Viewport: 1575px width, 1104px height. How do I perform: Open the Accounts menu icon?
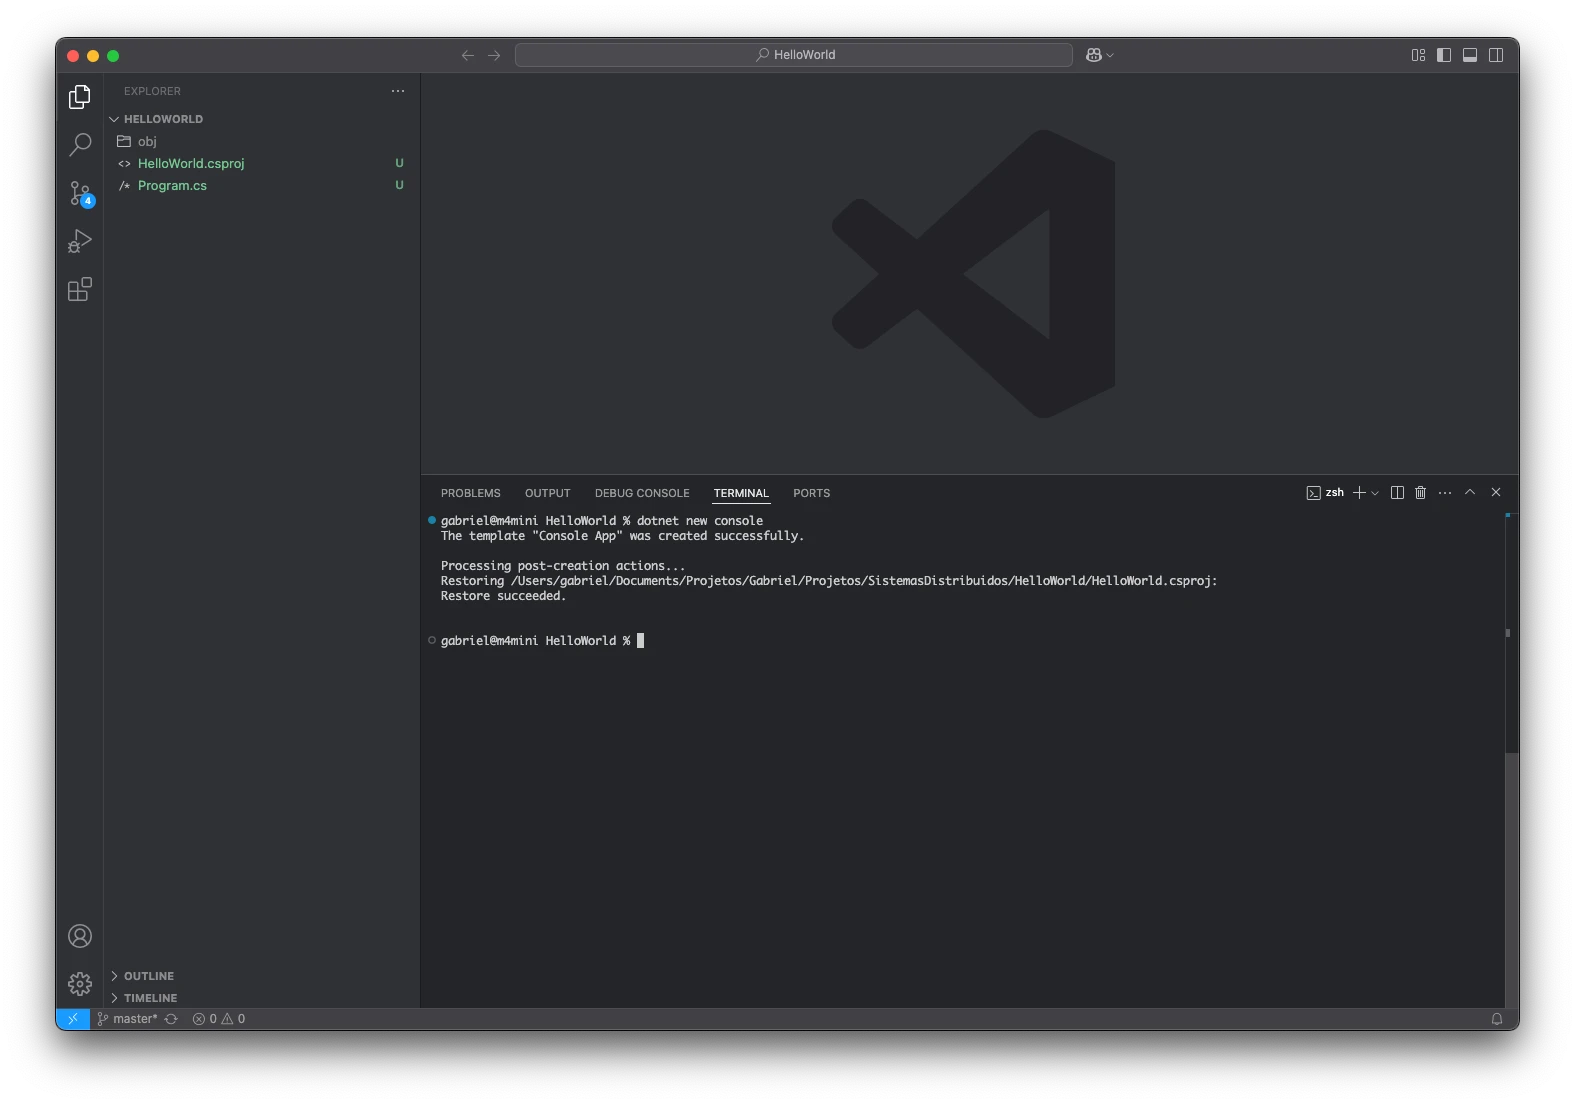80,936
